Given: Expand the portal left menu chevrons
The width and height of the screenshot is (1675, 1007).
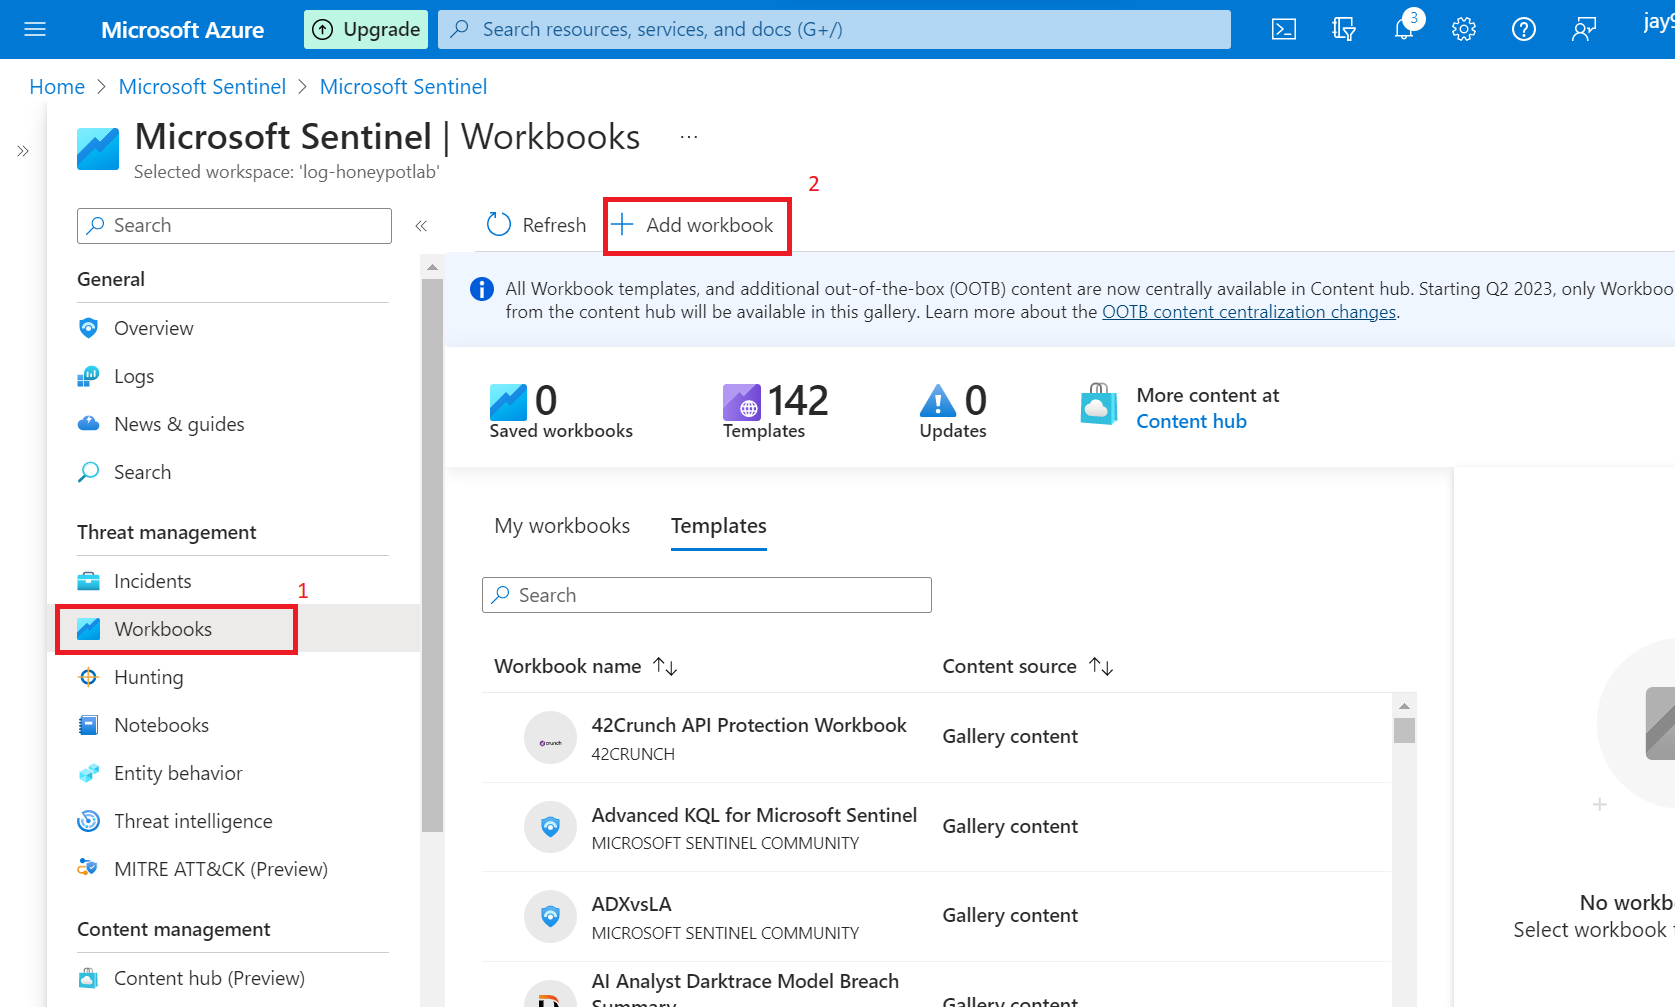Looking at the screenshot, I should tap(22, 151).
